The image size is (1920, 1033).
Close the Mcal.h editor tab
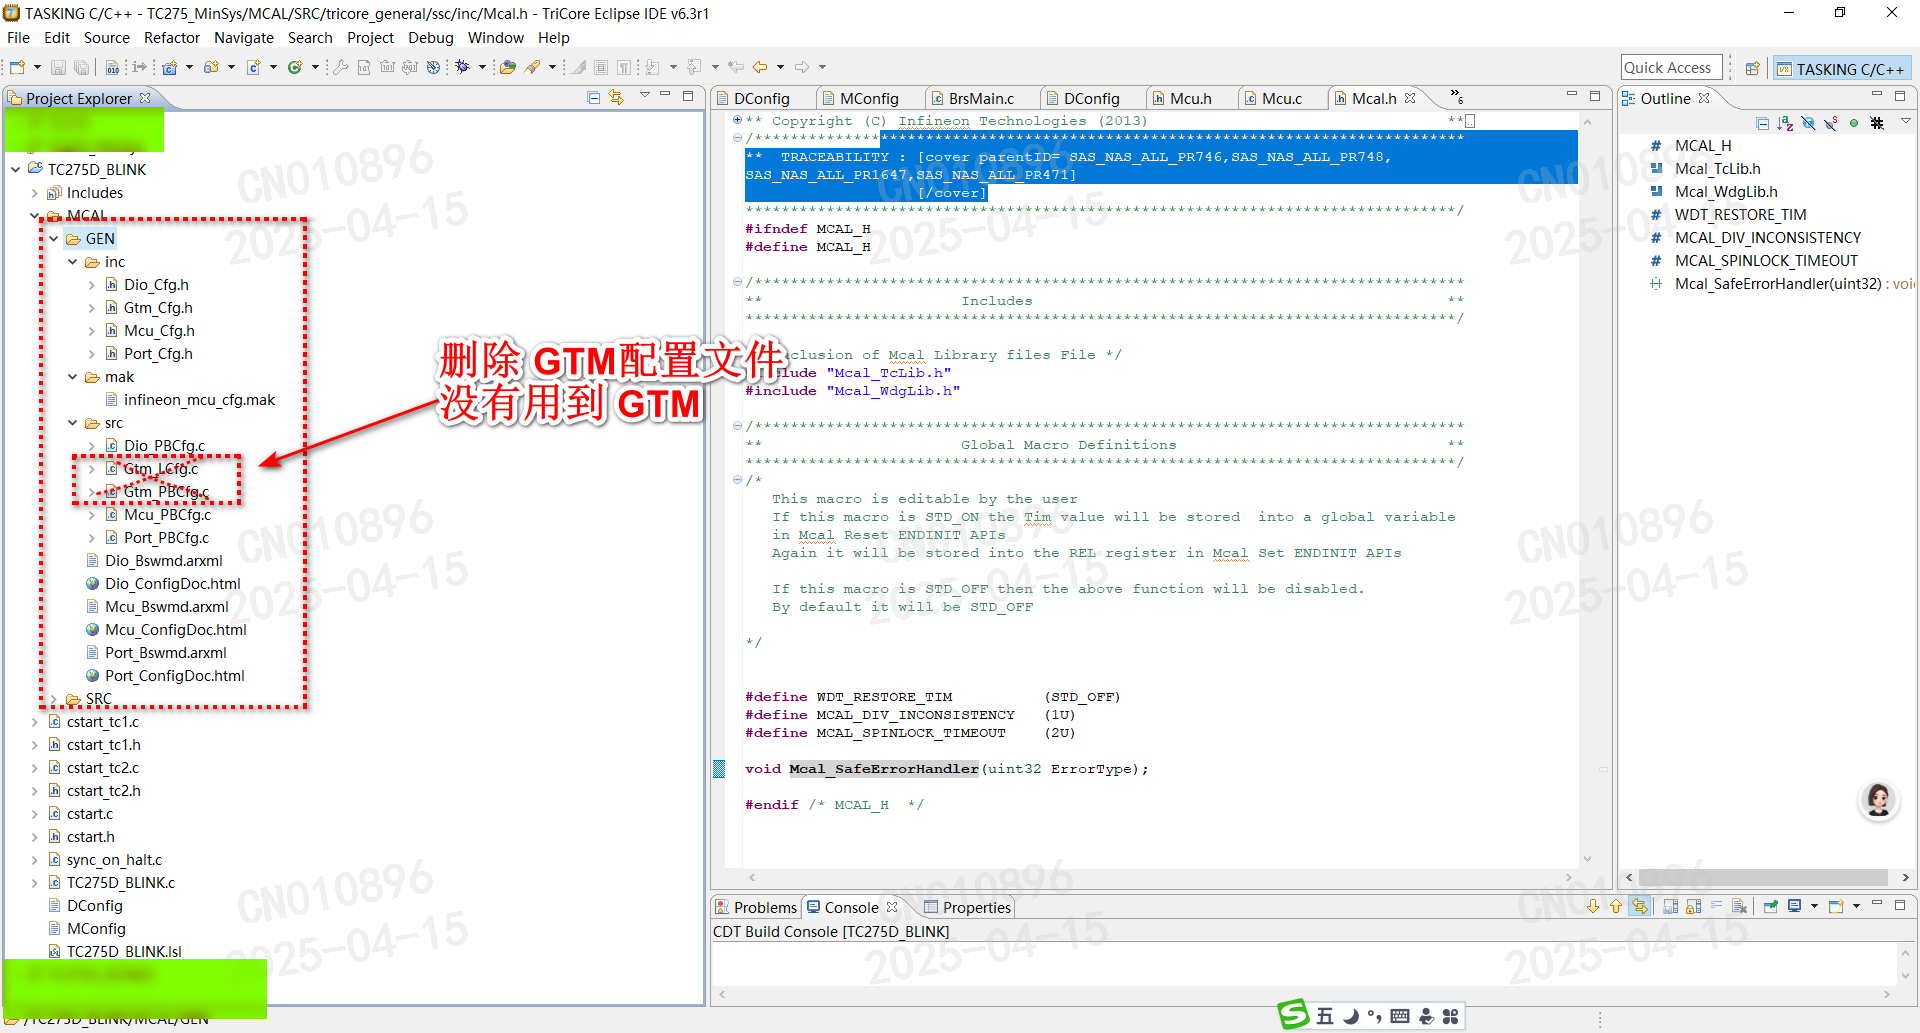[x=1410, y=98]
